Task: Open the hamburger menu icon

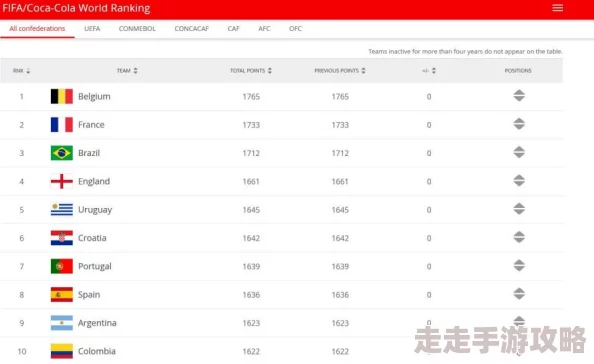Action: coord(557,8)
